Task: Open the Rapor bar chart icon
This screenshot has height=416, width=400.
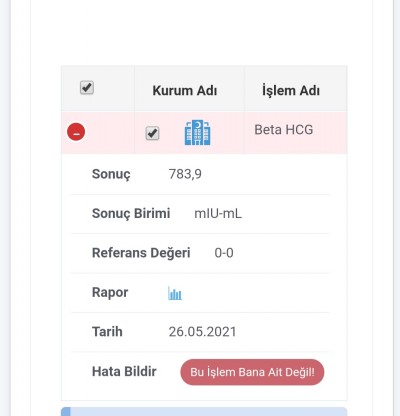Action: tap(175, 293)
